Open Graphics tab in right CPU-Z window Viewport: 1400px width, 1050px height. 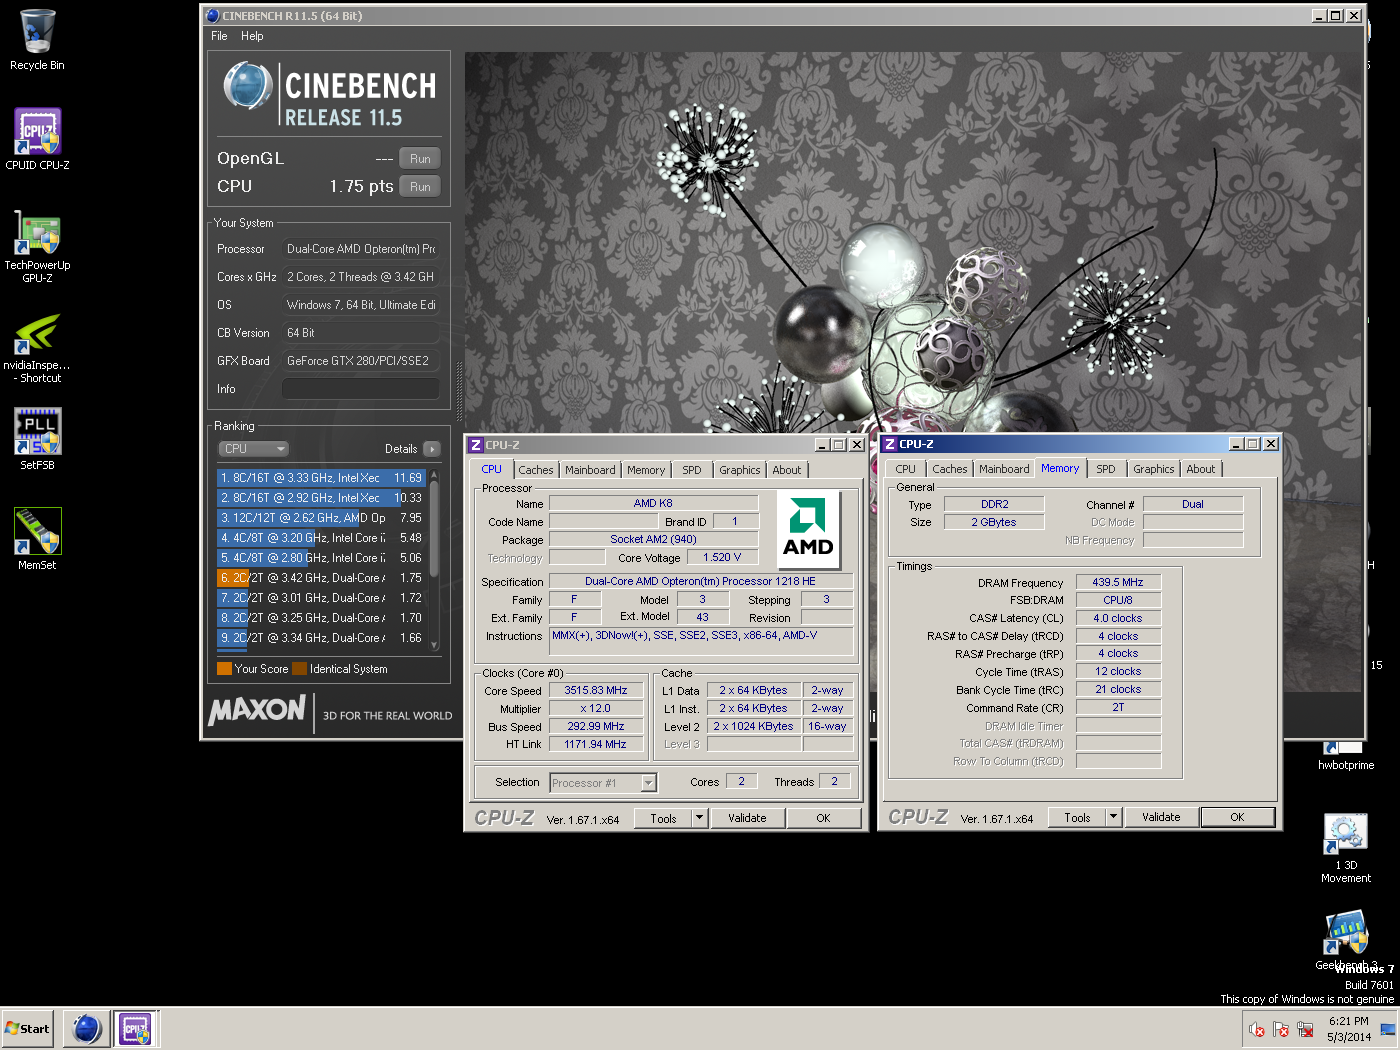click(x=1154, y=469)
